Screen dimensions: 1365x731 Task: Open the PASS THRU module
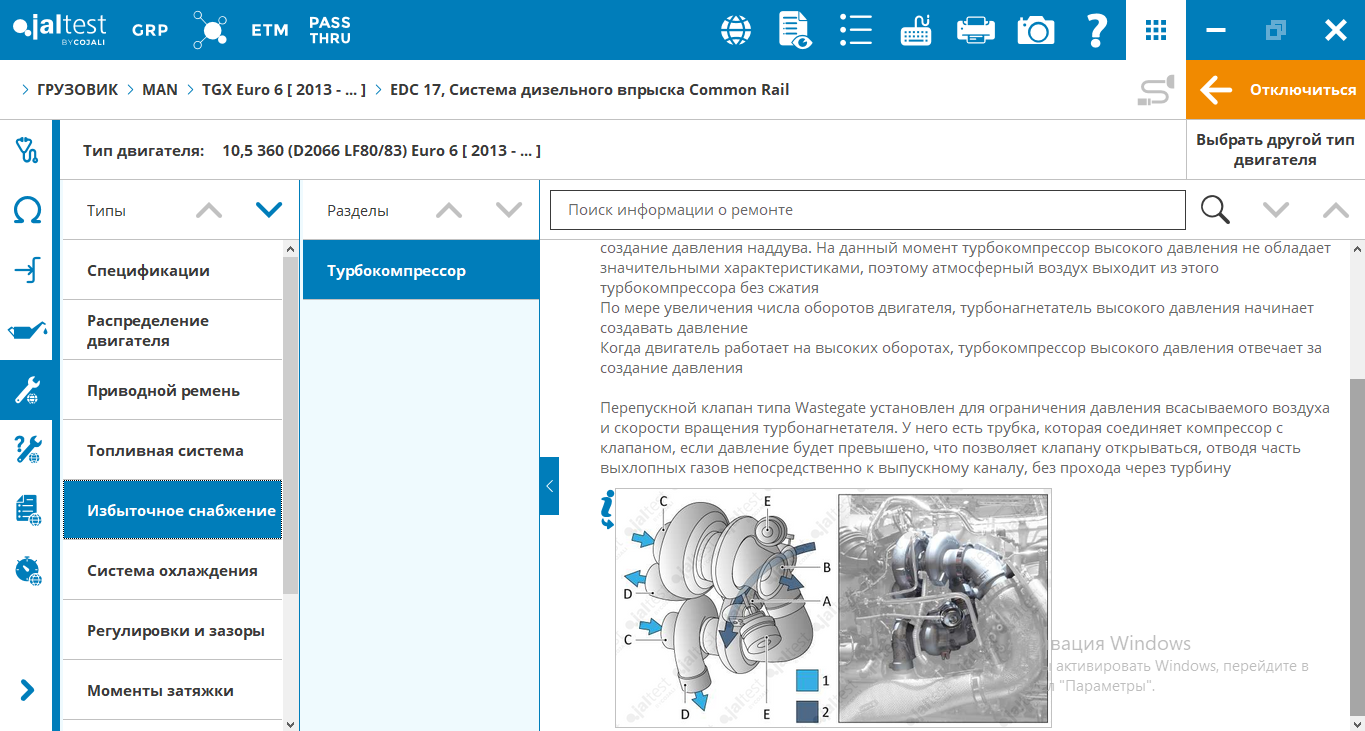pyautogui.click(x=330, y=30)
